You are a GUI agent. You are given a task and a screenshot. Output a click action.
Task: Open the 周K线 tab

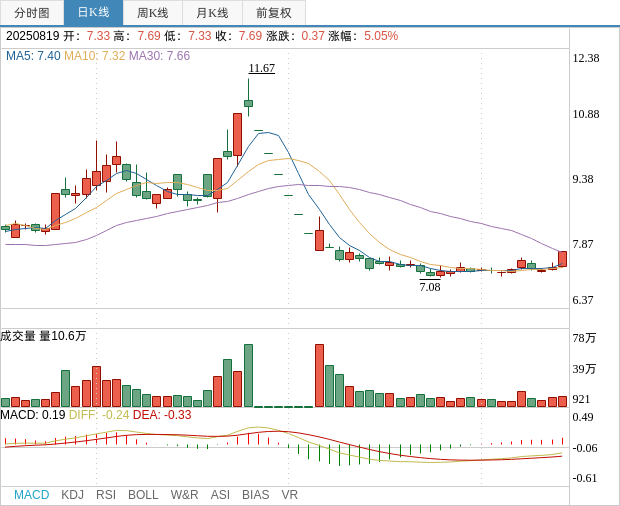tap(153, 13)
